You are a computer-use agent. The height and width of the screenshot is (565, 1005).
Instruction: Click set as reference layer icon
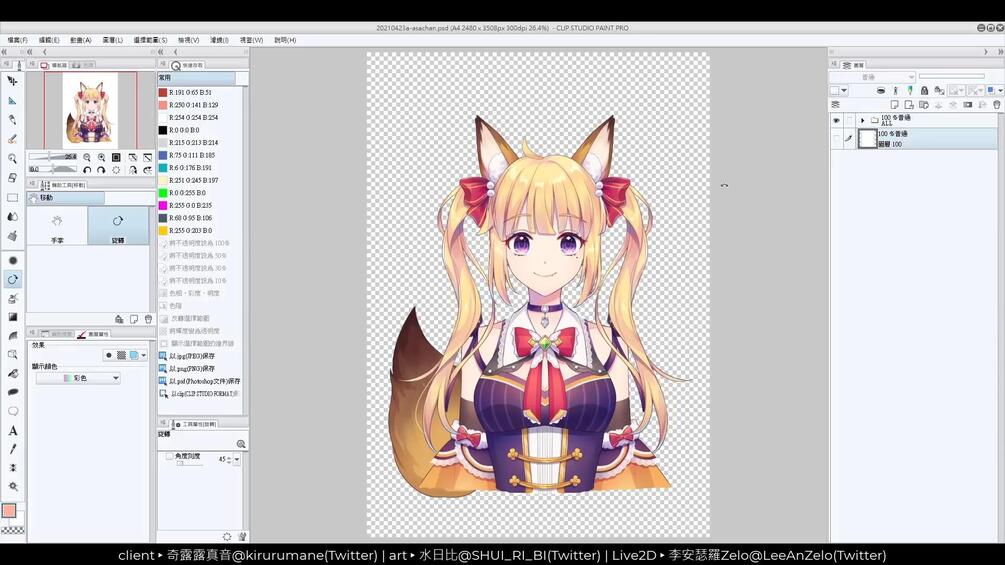pos(895,91)
